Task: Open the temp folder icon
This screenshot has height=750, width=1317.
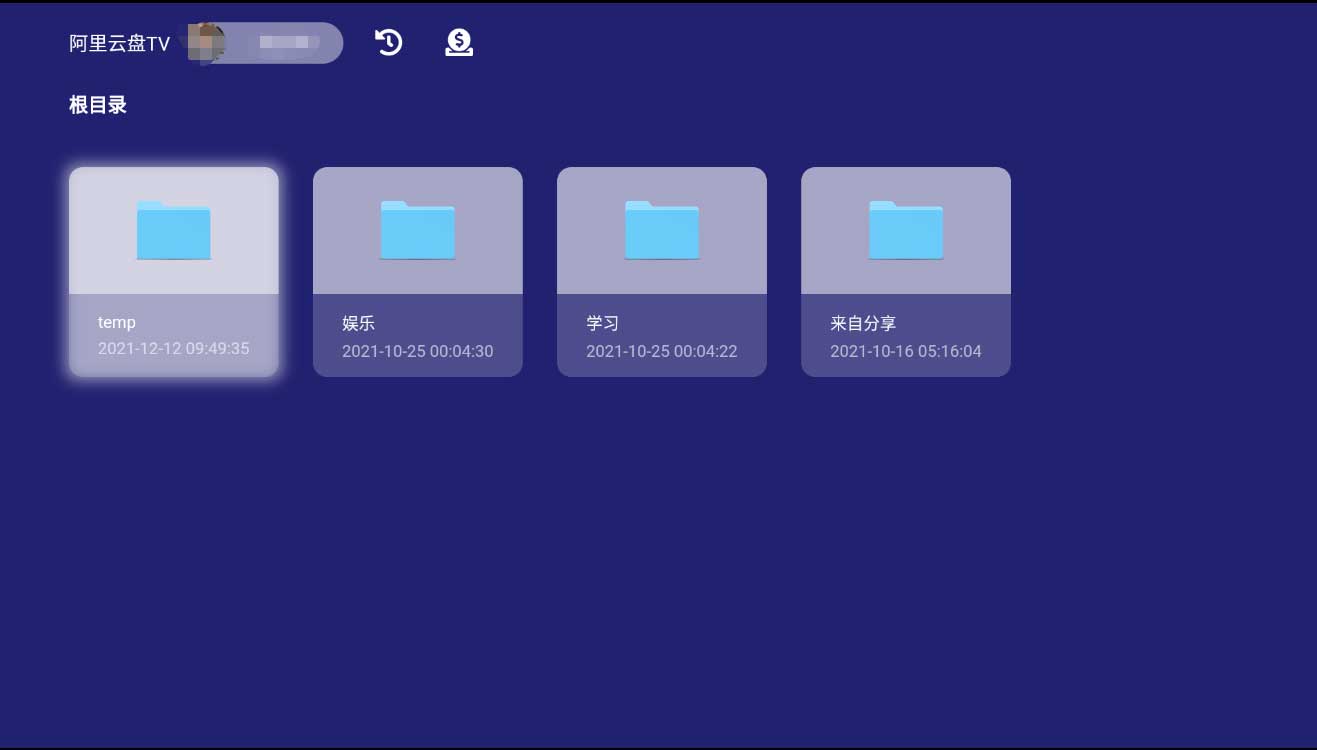Action: pyautogui.click(x=174, y=231)
